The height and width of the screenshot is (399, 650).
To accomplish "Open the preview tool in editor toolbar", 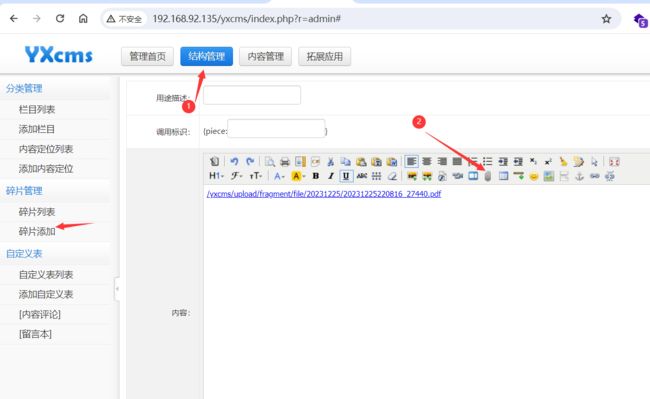I will [270, 162].
